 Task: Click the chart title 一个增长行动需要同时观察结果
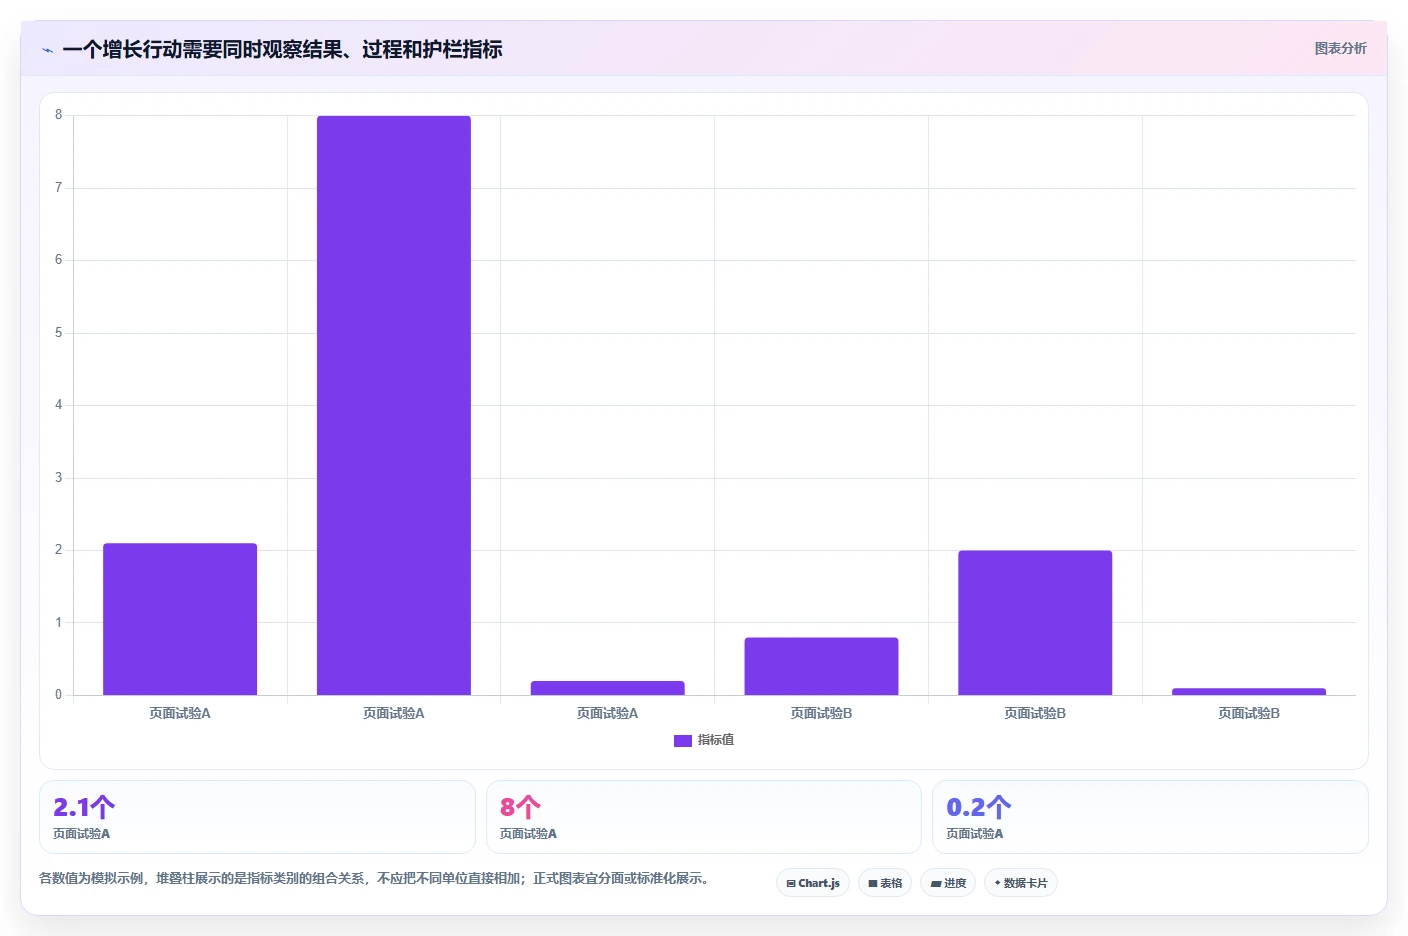tap(282, 49)
